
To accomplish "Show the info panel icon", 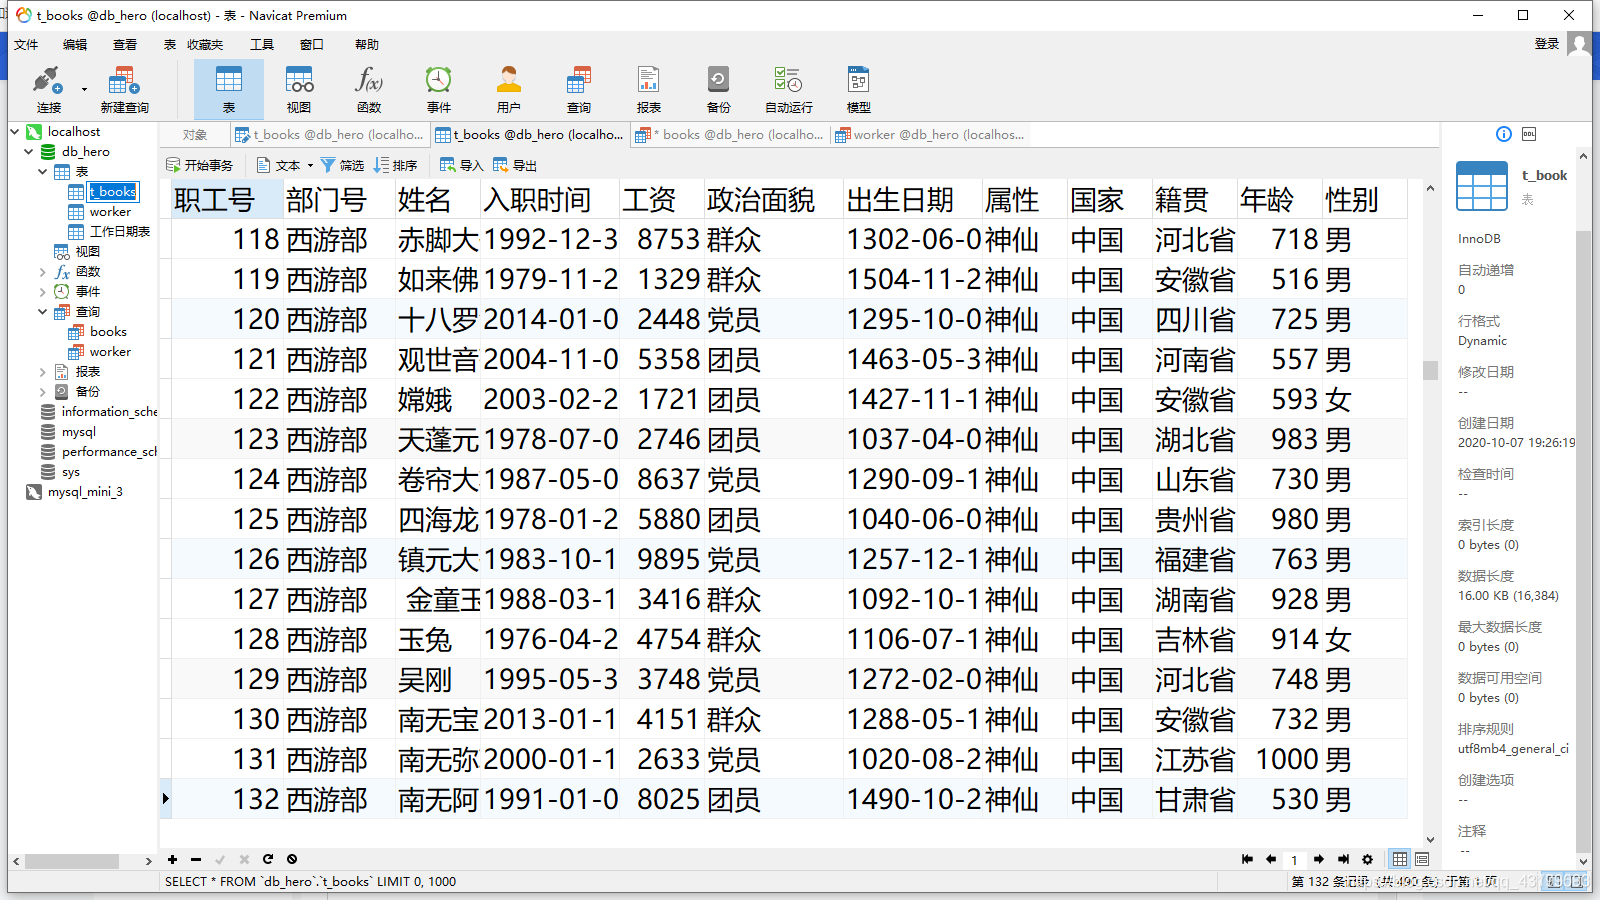I will point(1503,134).
